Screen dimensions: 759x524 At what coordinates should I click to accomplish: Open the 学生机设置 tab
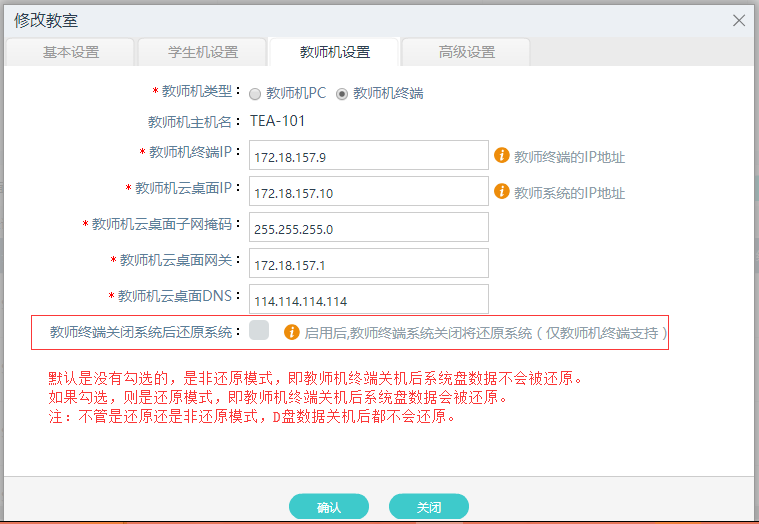202,52
